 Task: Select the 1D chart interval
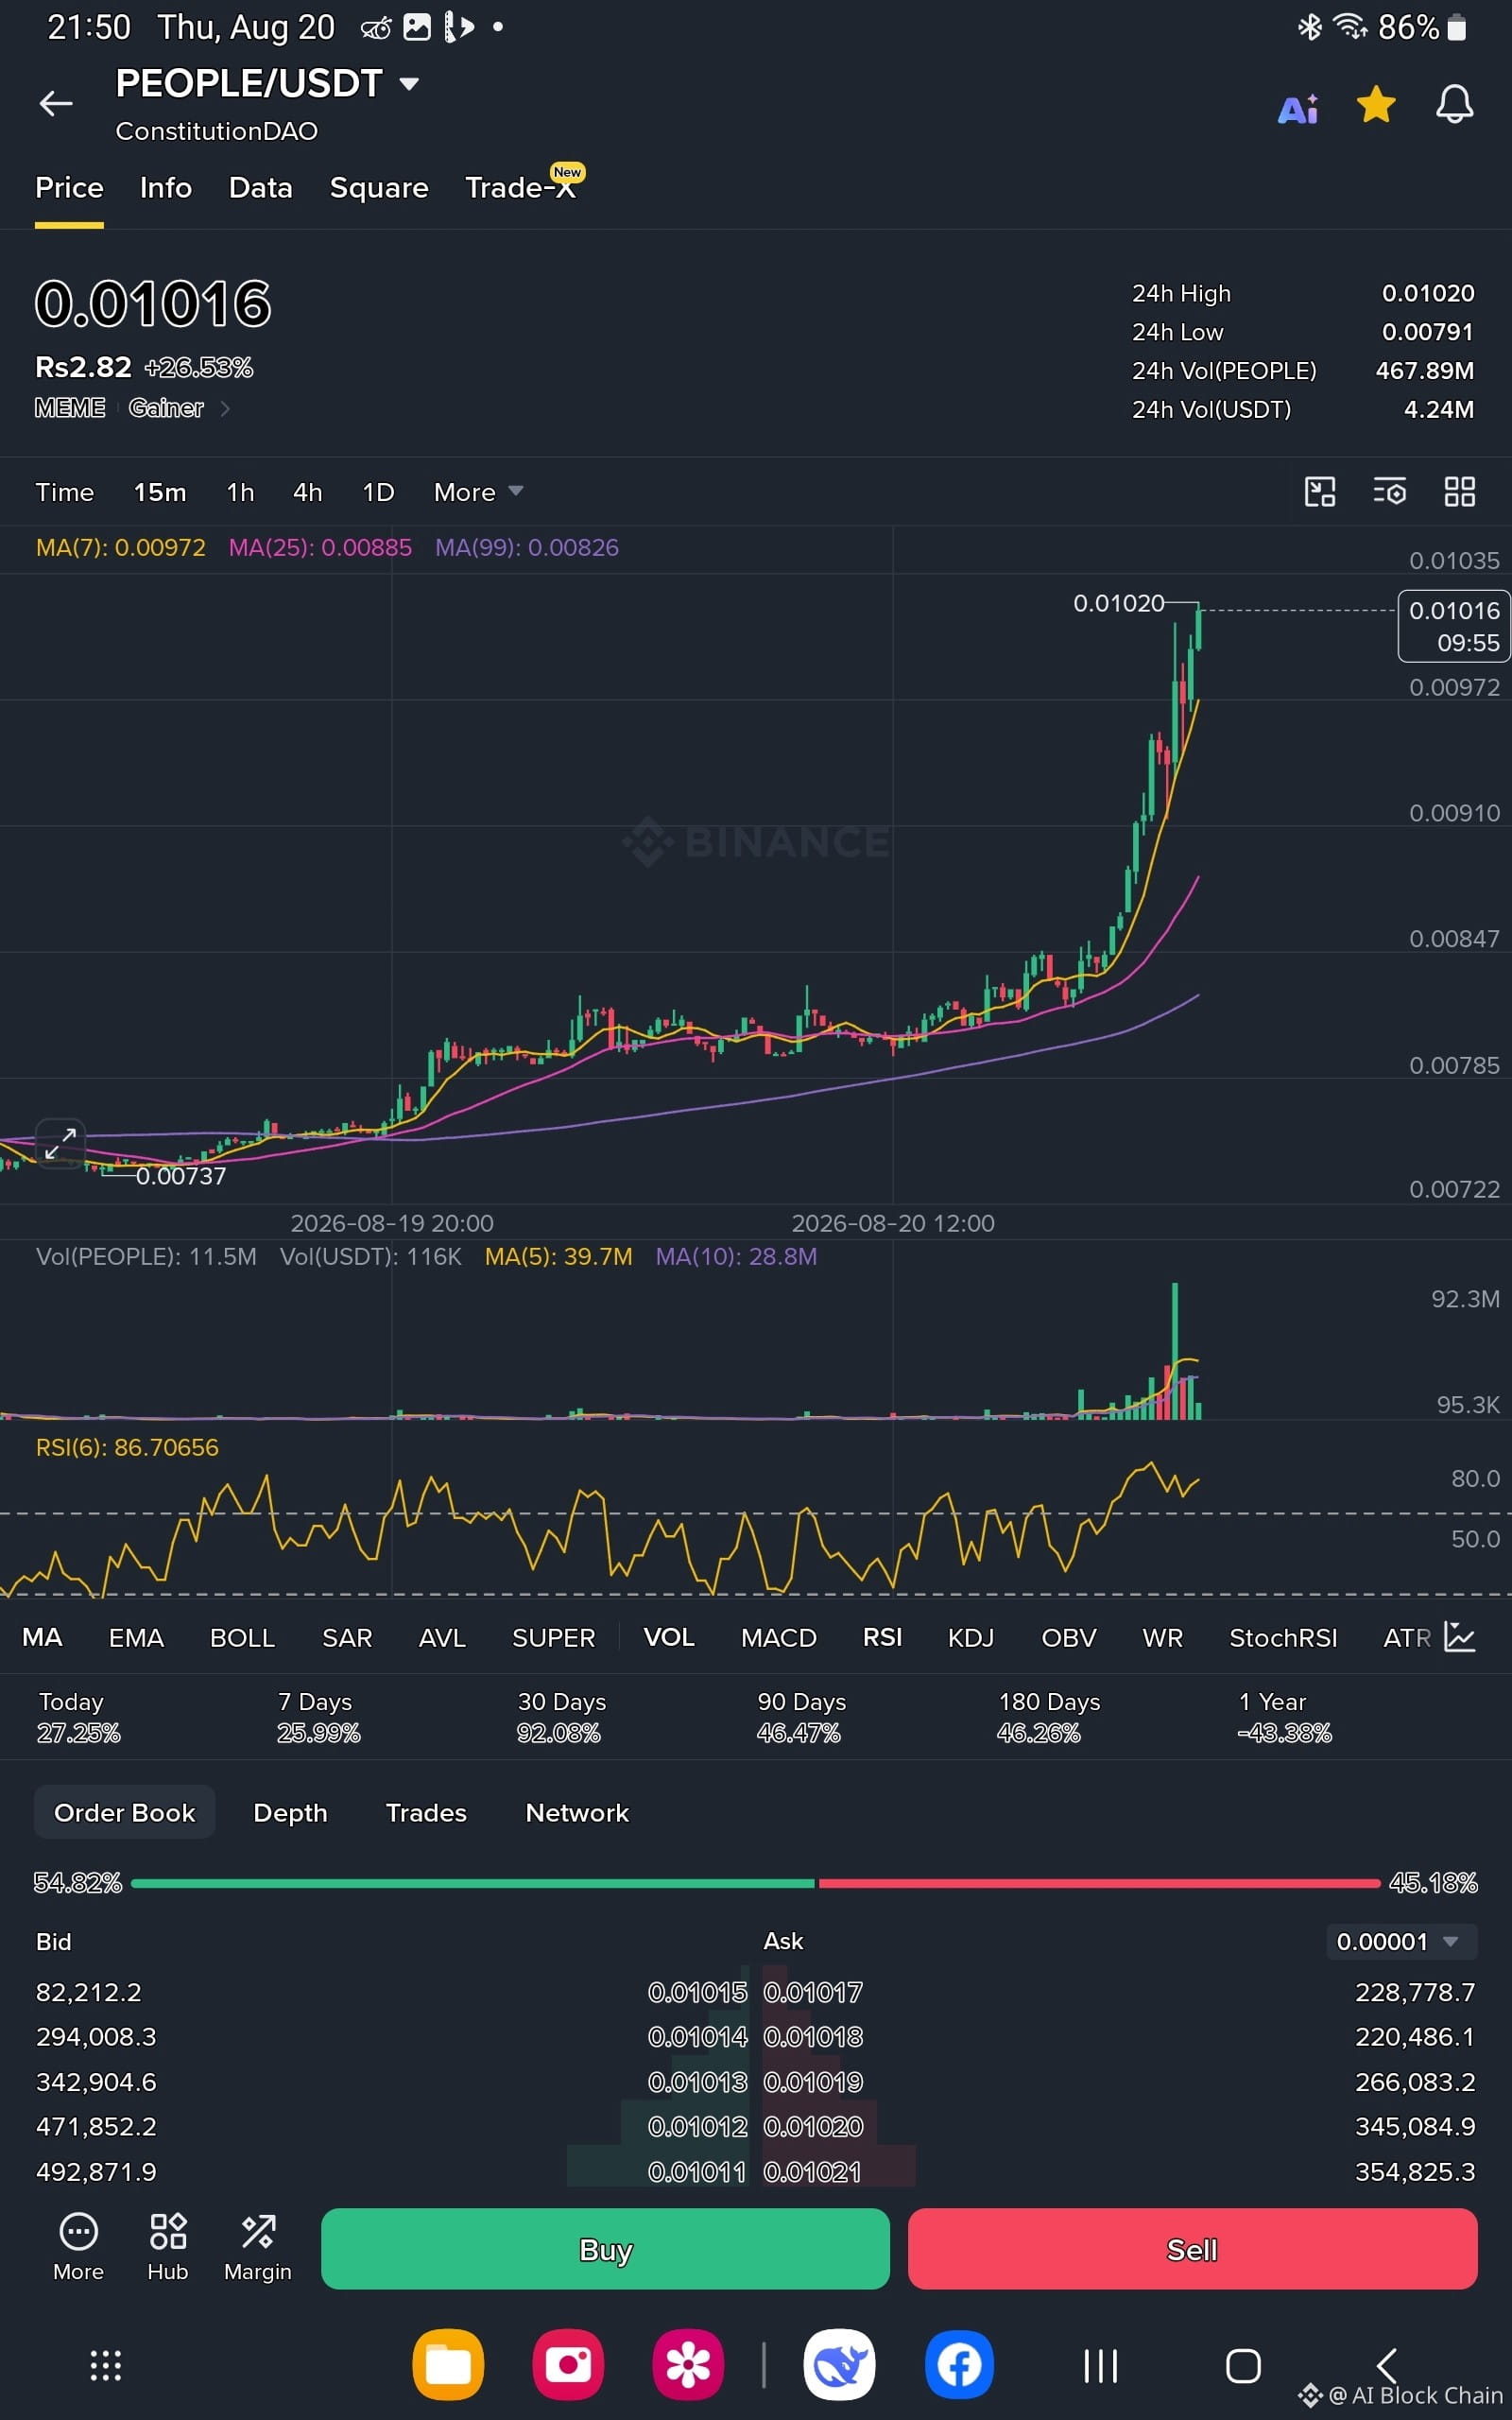click(378, 492)
